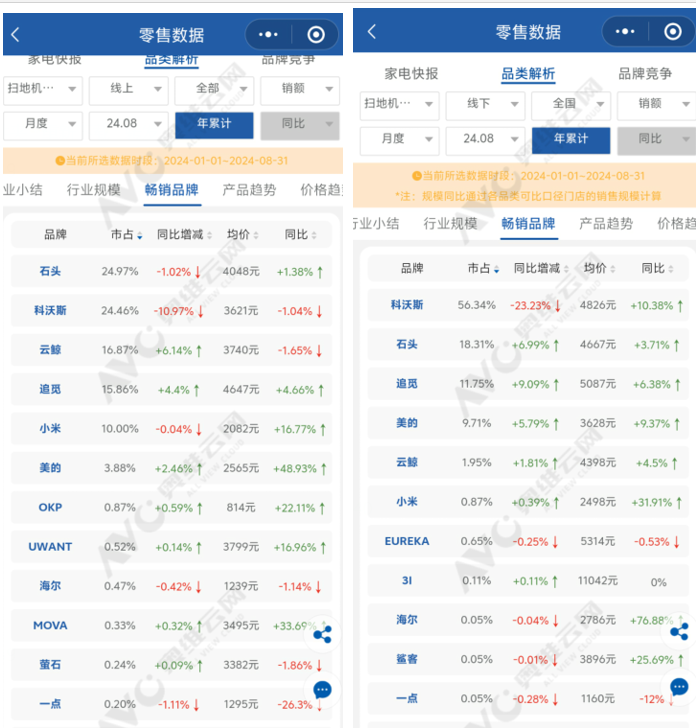This screenshot has width=696, height=728.
Task: Tap share icon in right panel
Action: pos(679,632)
